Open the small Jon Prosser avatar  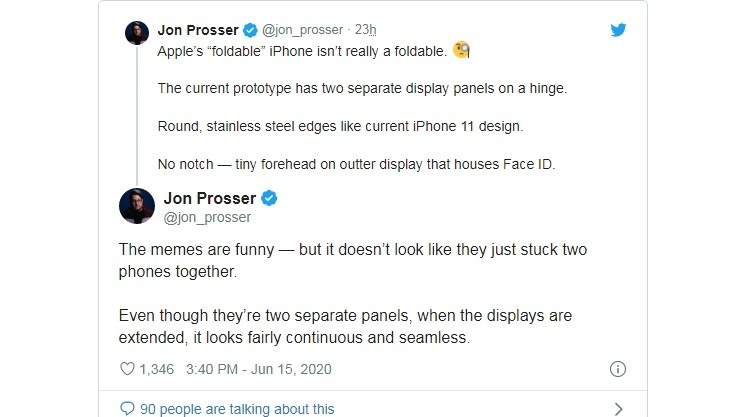[137, 33]
